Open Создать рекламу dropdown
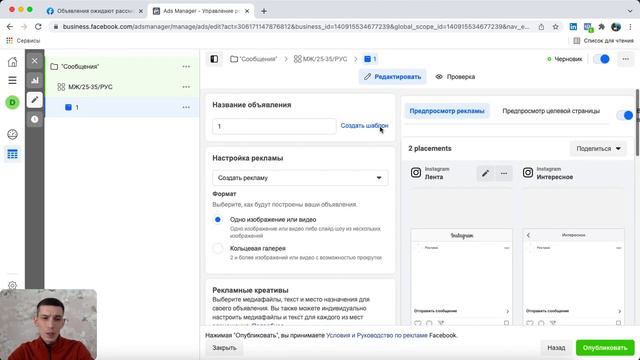The height and width of the screenshot is (360, 640). click(300, 178)
